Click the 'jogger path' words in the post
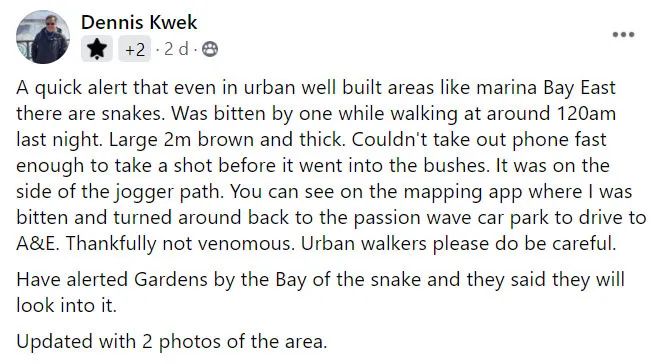Screen dimensions: 666x364 (x=169, y=192)
